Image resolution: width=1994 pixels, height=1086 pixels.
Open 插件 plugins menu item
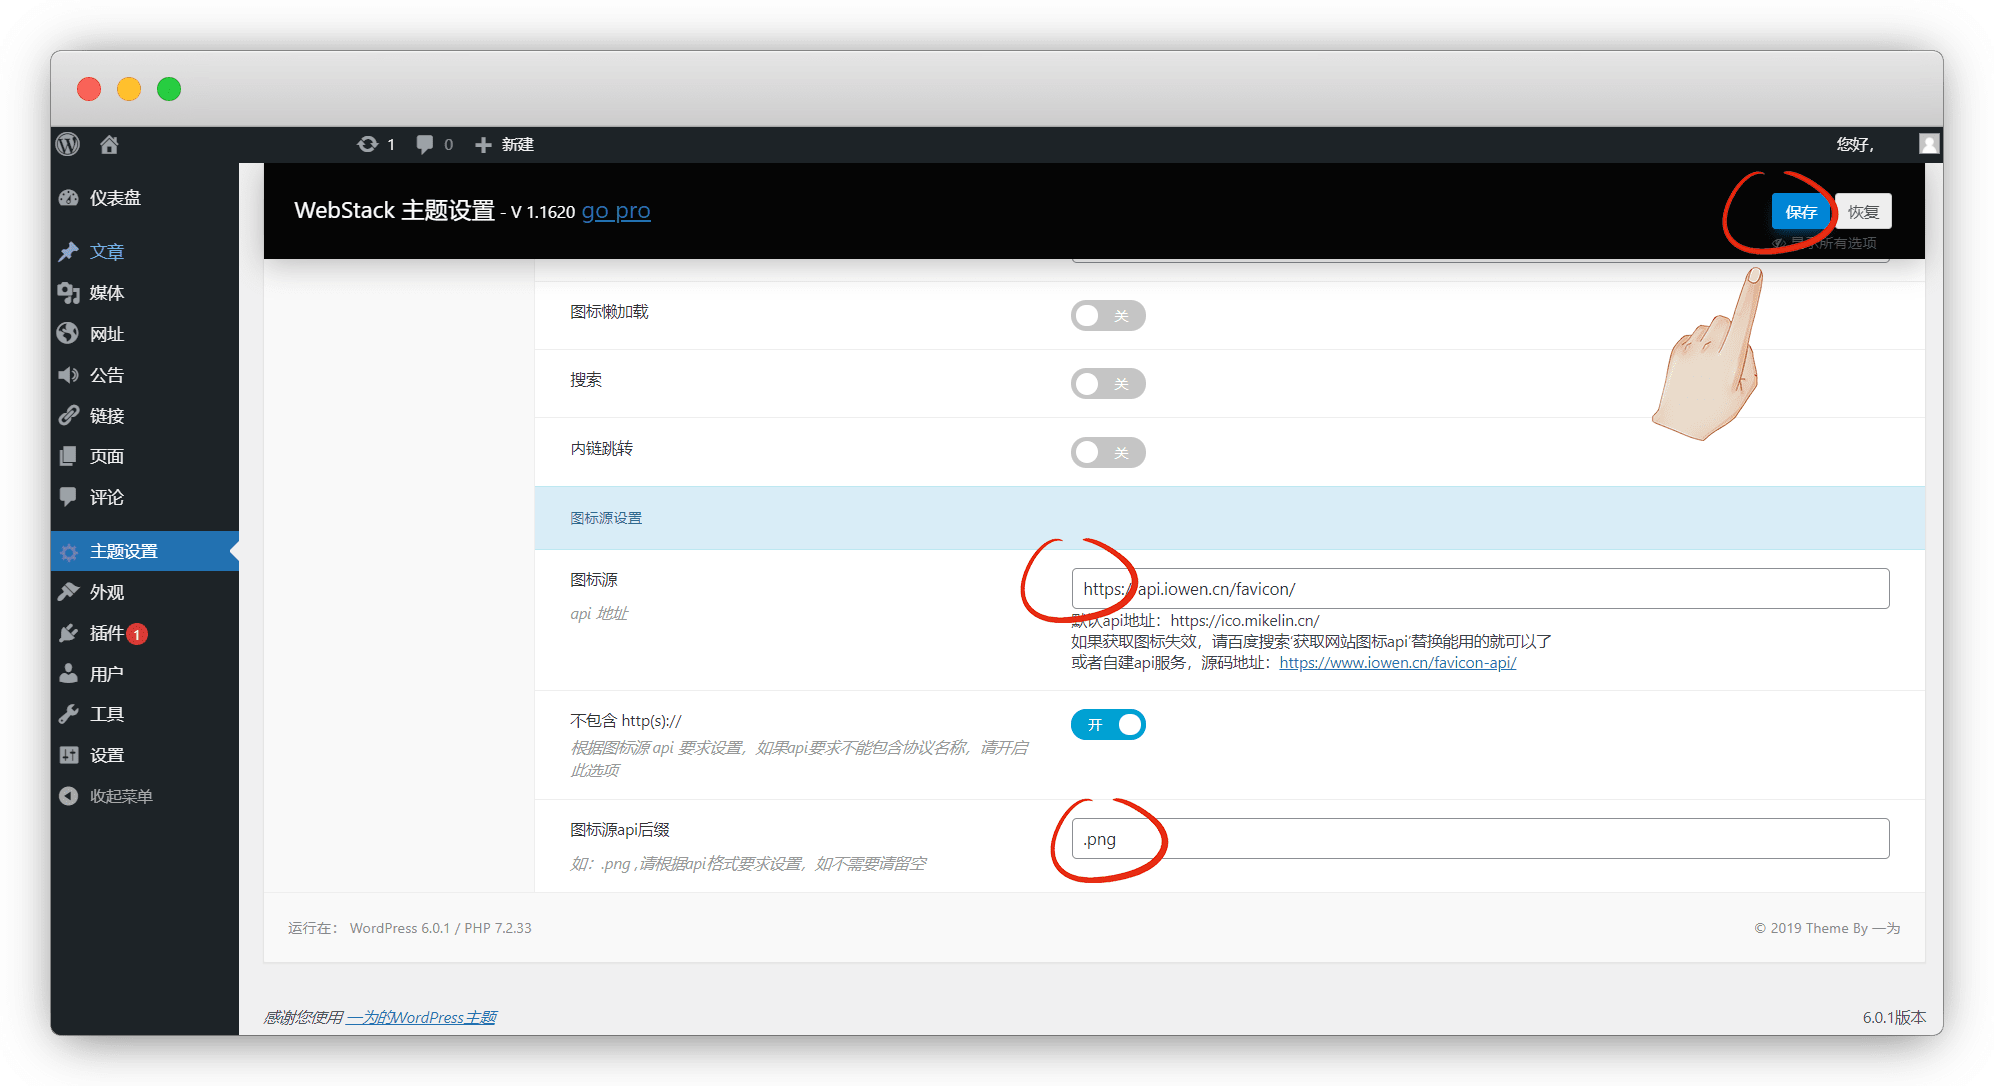point(106,633)
